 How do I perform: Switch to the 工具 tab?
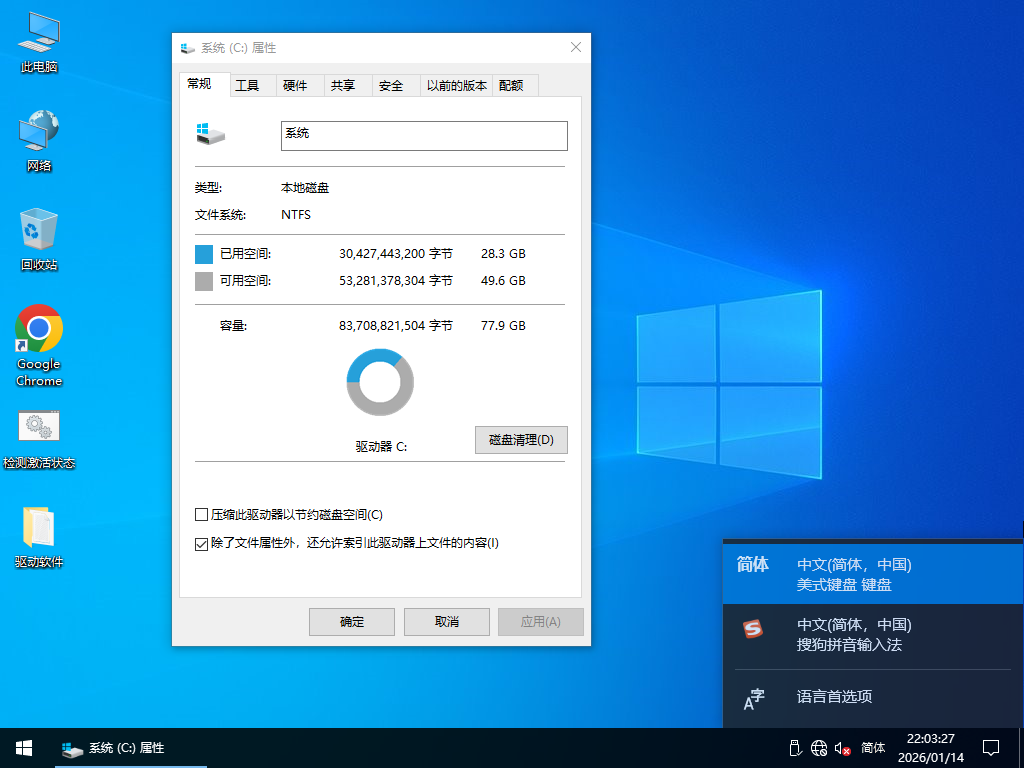coord(247,86)
